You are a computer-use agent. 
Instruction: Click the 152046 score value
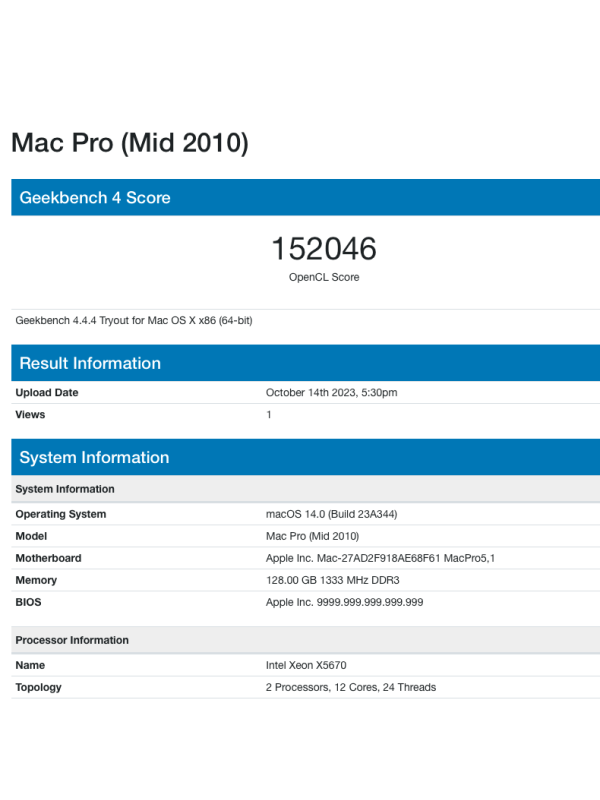tap(324, 248)
